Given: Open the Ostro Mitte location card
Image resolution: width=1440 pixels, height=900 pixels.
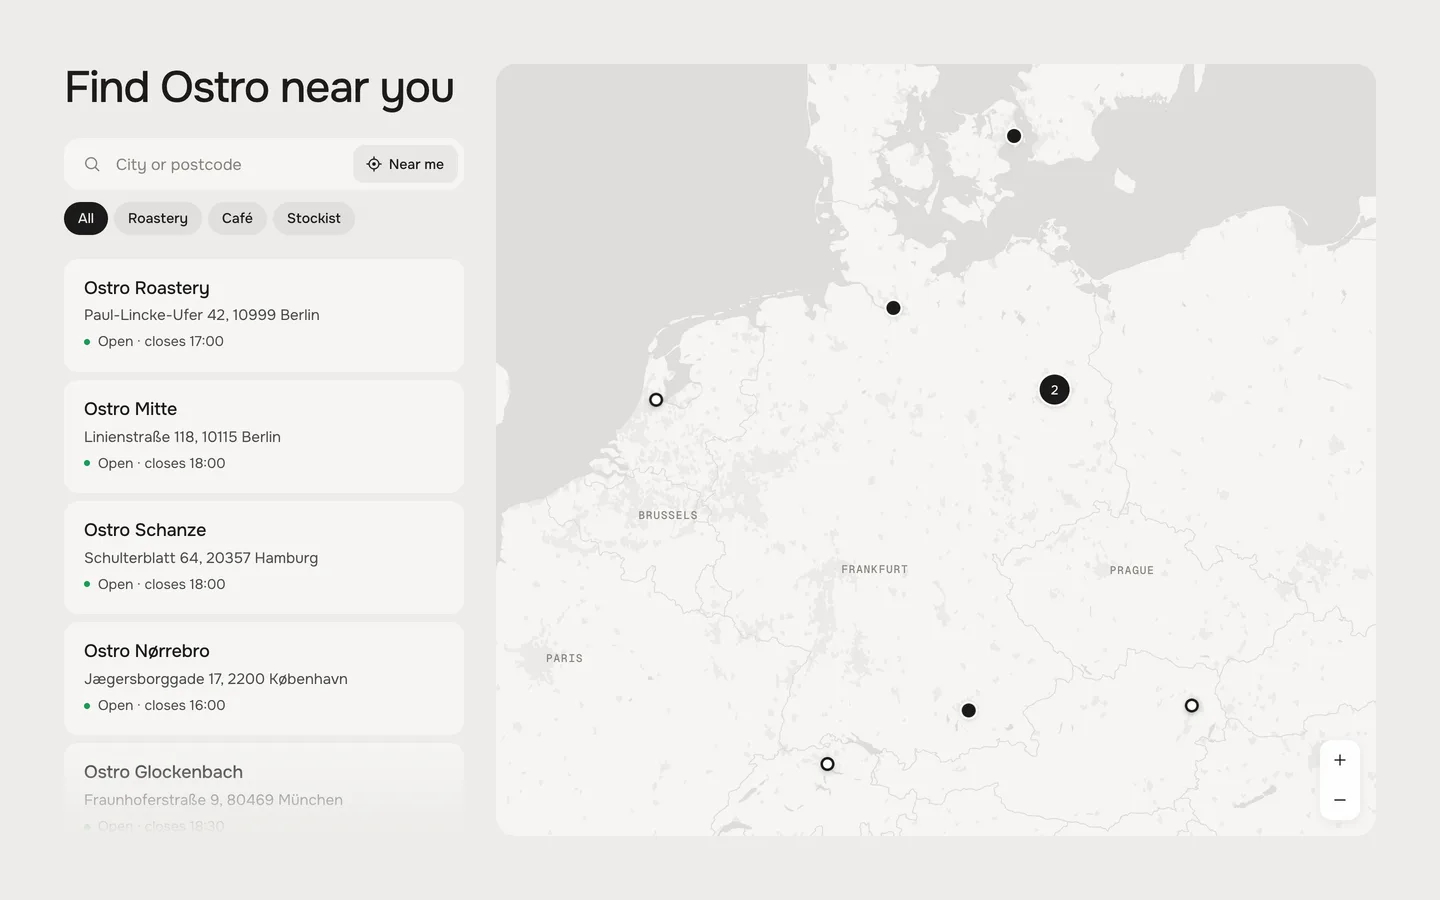Looking at the screenshot, I should click(264, 436).
